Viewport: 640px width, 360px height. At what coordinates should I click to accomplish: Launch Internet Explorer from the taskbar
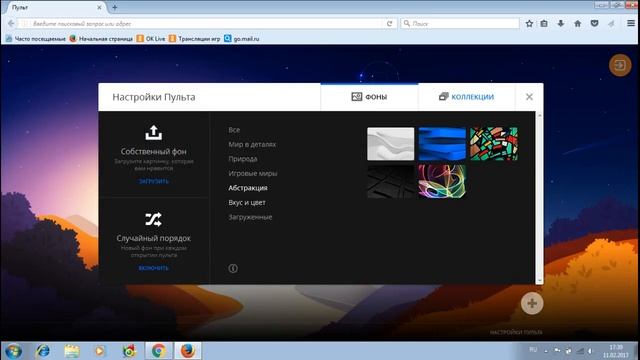[x=42, y=351]
